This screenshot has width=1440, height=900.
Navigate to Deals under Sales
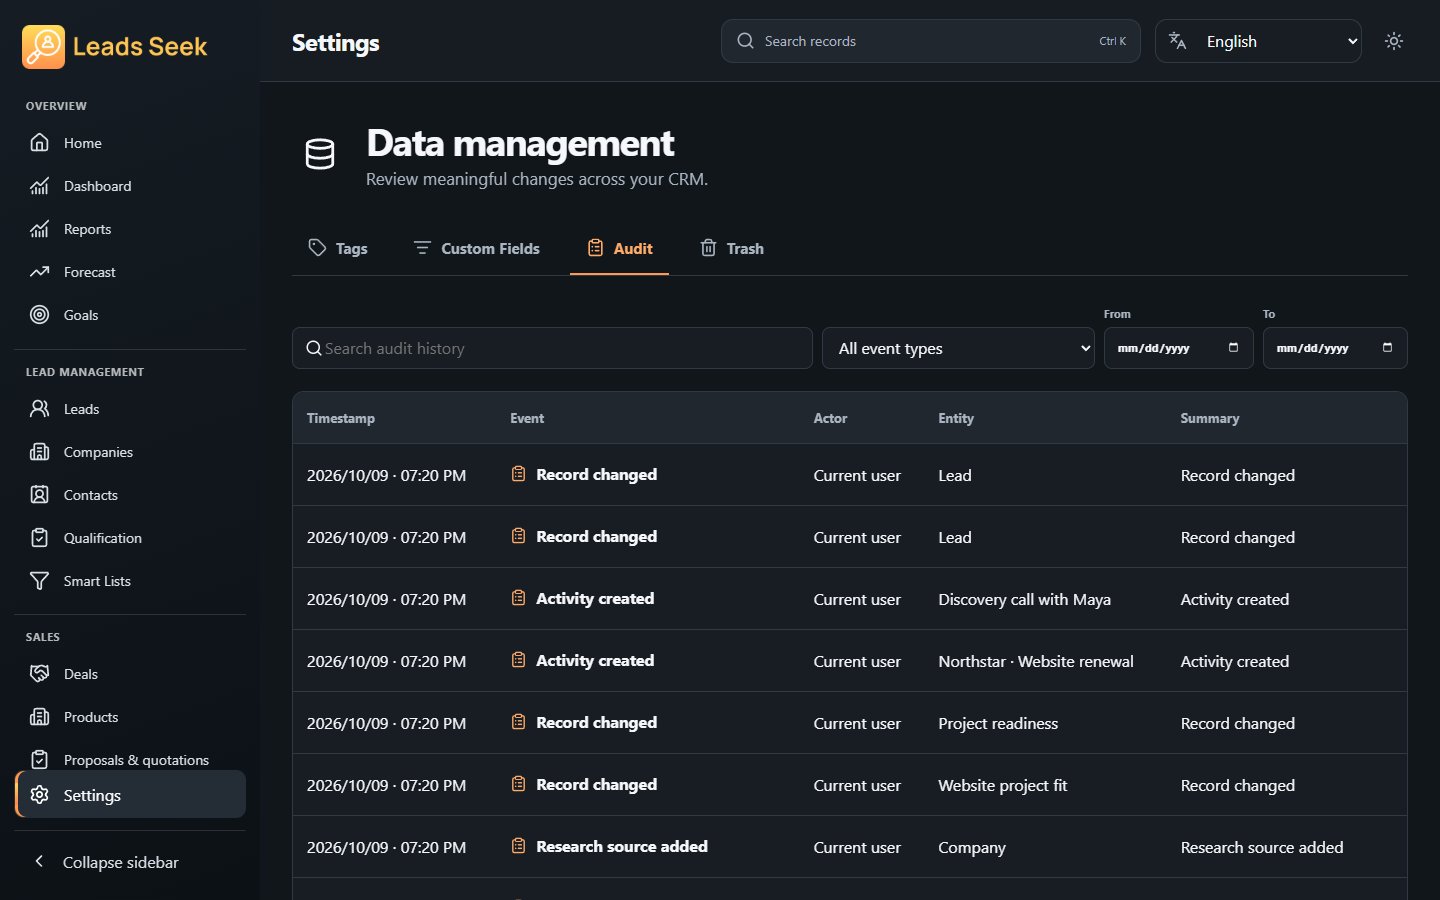tap(130, 674)
